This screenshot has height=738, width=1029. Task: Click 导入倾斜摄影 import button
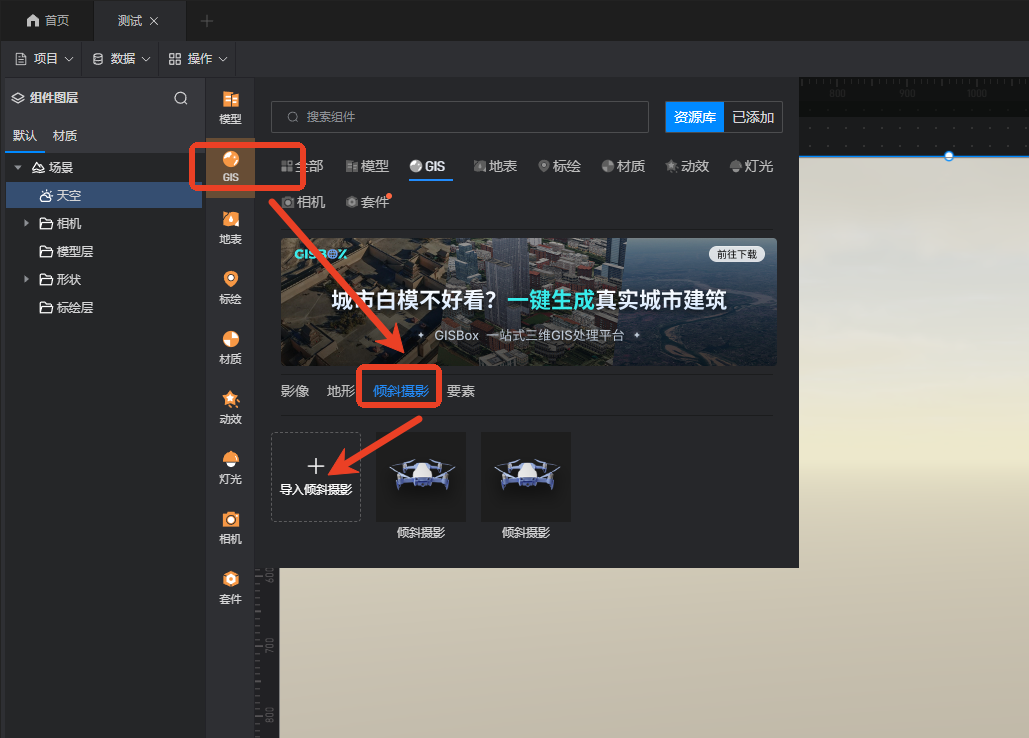316,477
